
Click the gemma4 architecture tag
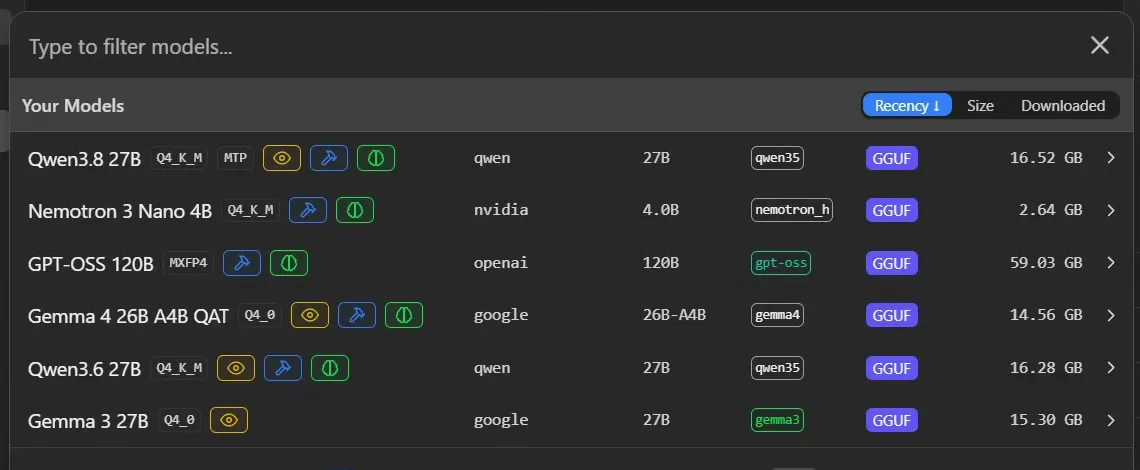(777, 315)
